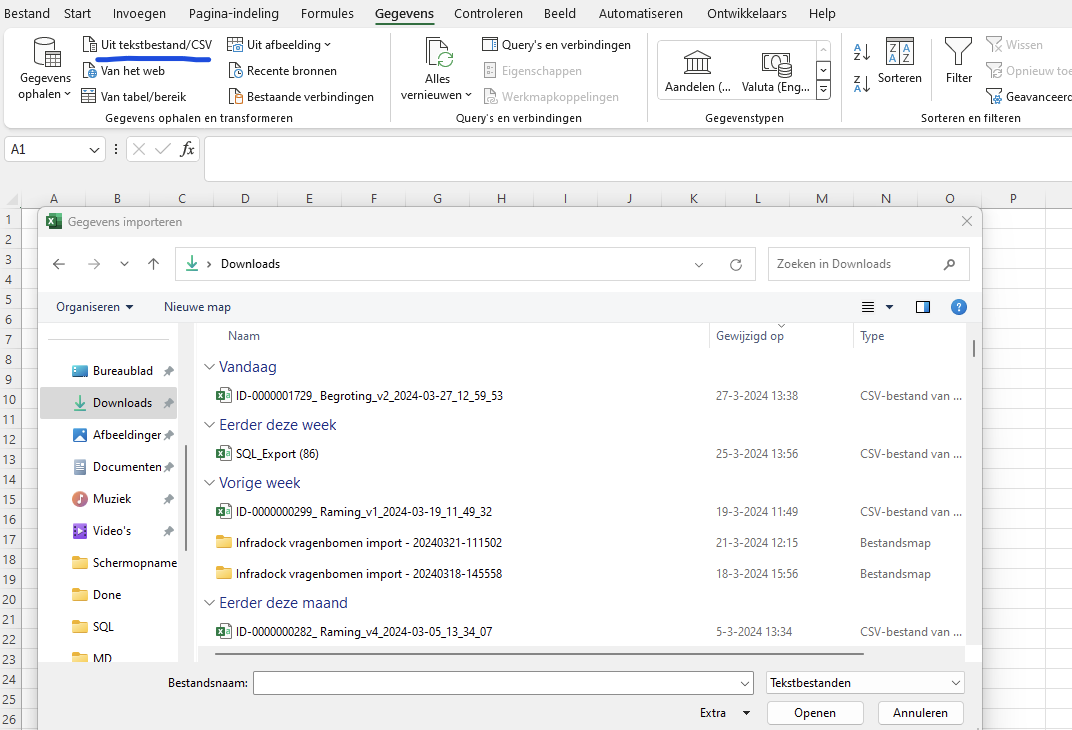Sort by Gewijzigd op column
Image resolution: width=1072 pixels, height=730 pixels.
[750, 336]
